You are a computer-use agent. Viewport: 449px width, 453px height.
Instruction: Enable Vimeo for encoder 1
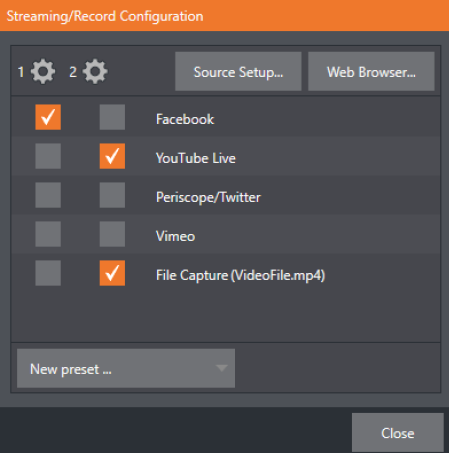(48, 234)
